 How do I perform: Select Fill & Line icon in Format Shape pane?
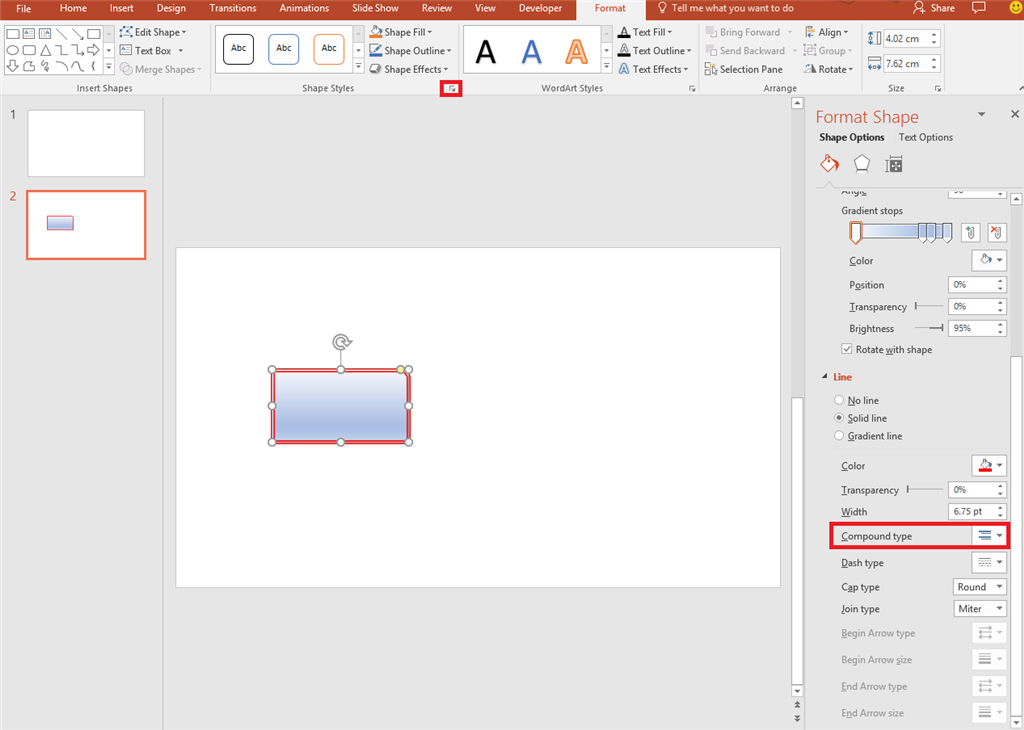point(829,163)
